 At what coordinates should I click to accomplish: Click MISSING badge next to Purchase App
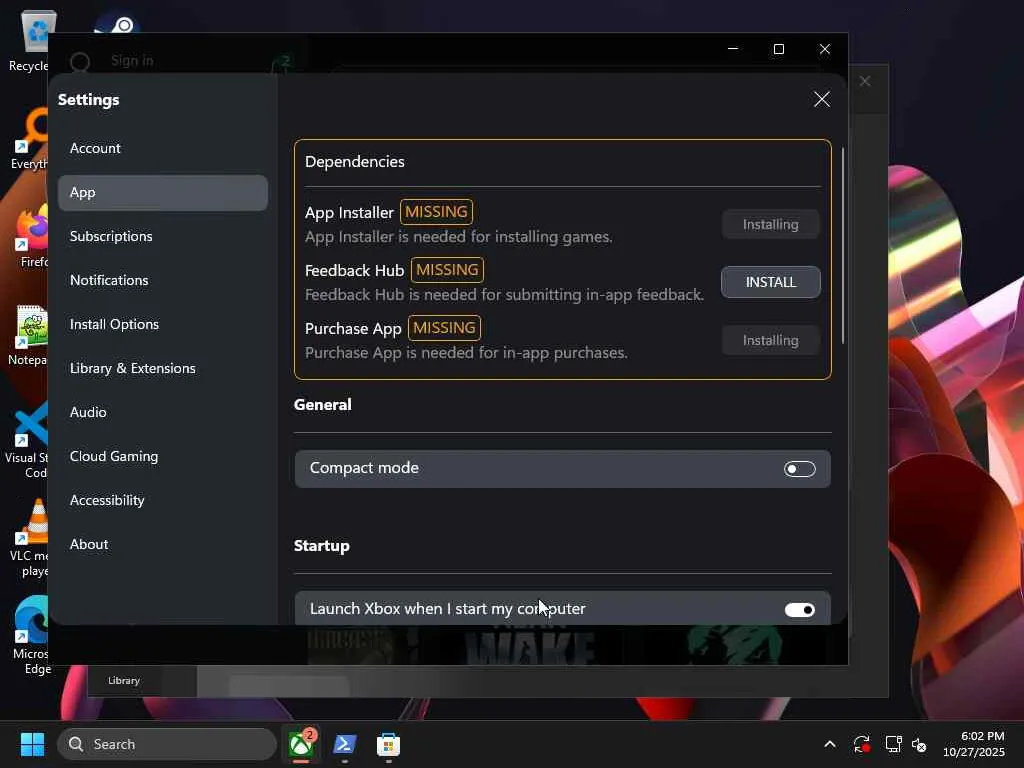click(x=444, y=328)
